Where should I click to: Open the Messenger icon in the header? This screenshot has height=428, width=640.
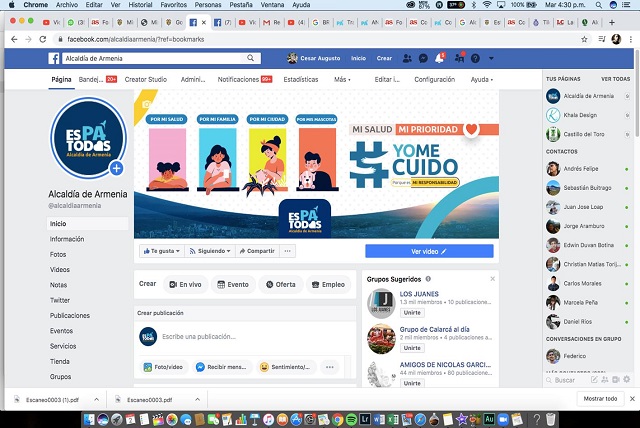click(x=423, y=58)
